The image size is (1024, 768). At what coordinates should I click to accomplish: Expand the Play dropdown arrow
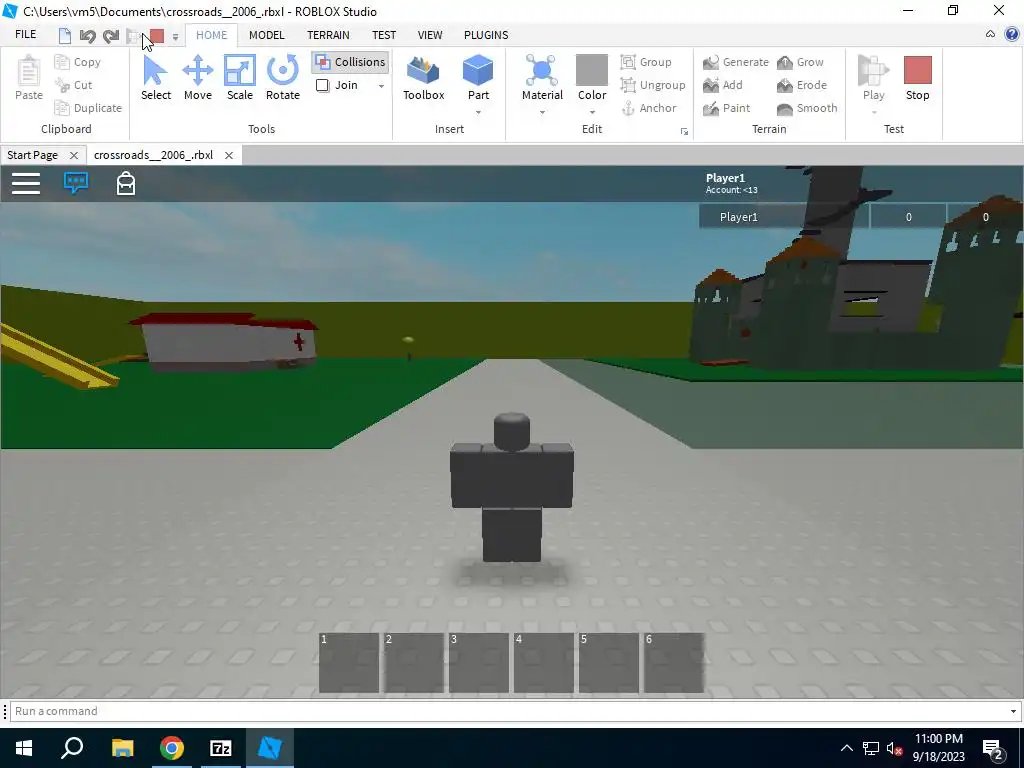(874, 112)
